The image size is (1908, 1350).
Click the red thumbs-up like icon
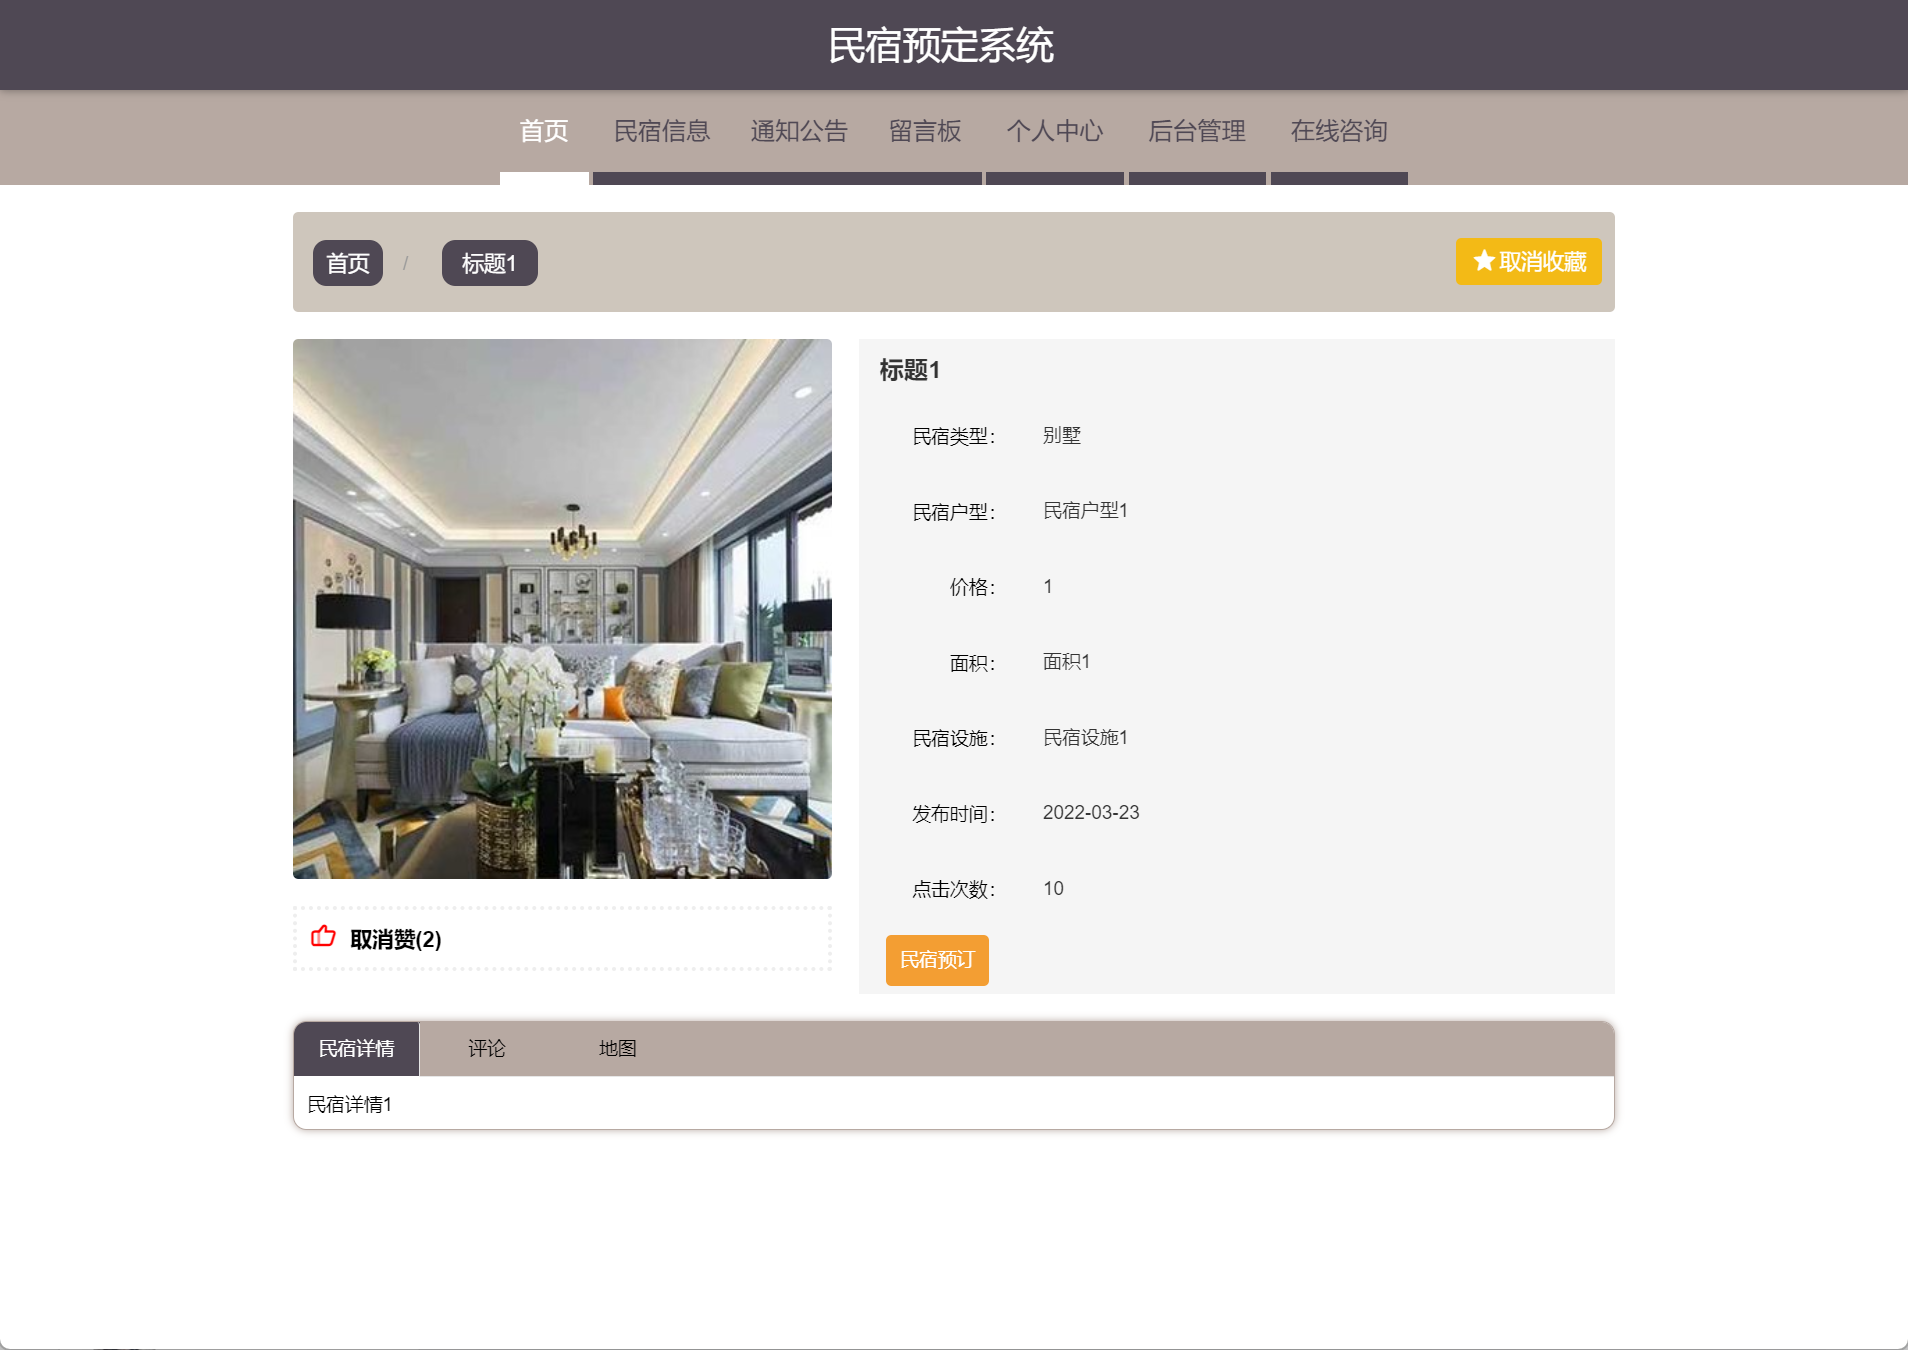(323, 937)
